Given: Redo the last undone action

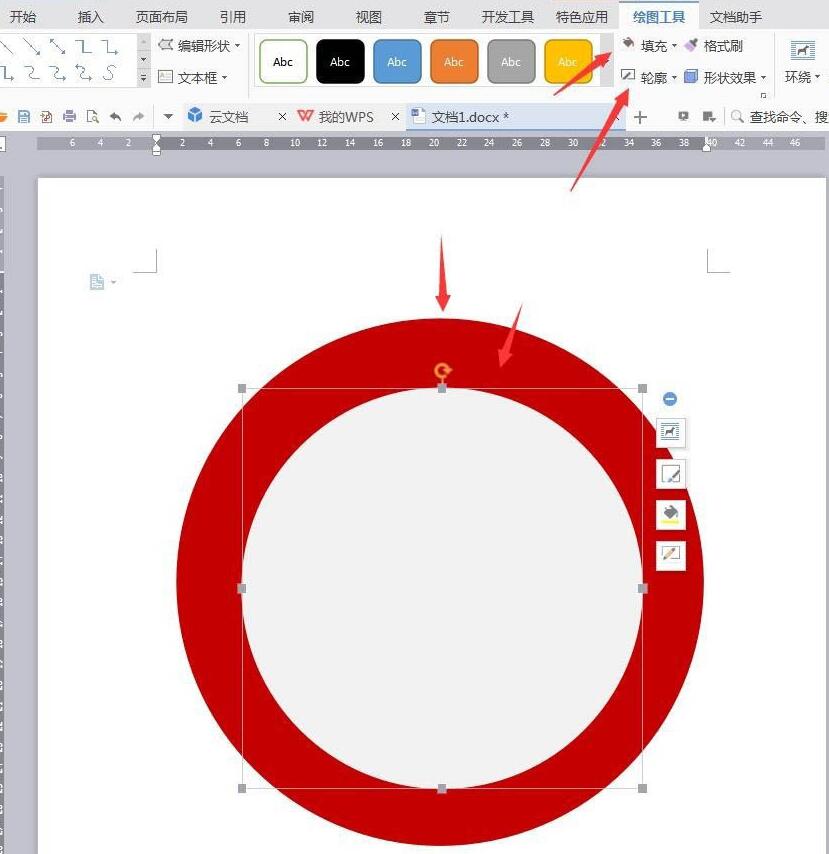Looking at the screenshot, I should click(138, 116).
